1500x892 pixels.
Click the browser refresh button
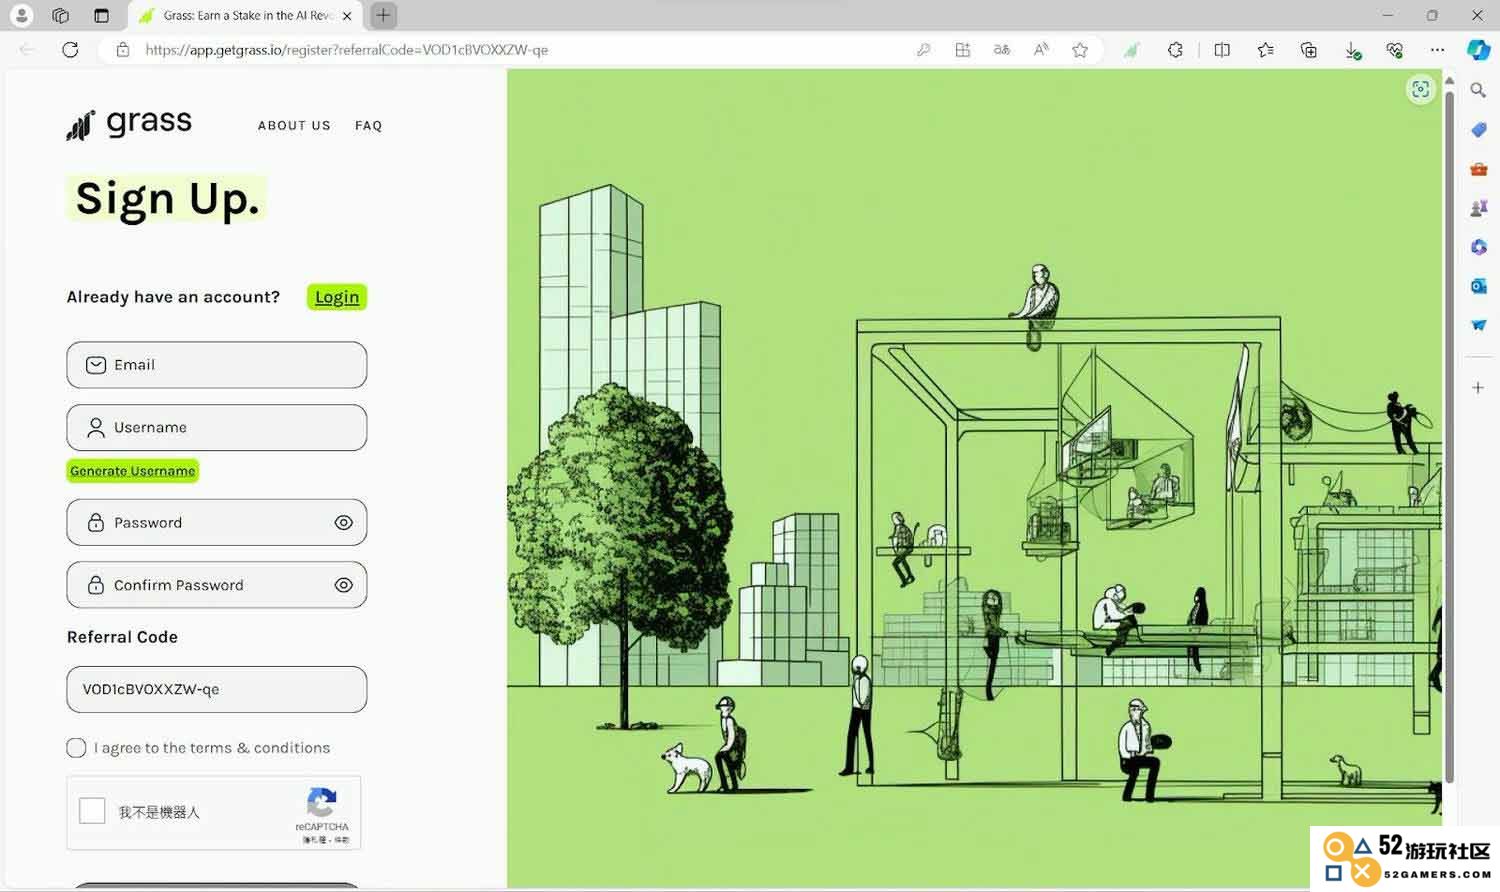pos(70,49)
